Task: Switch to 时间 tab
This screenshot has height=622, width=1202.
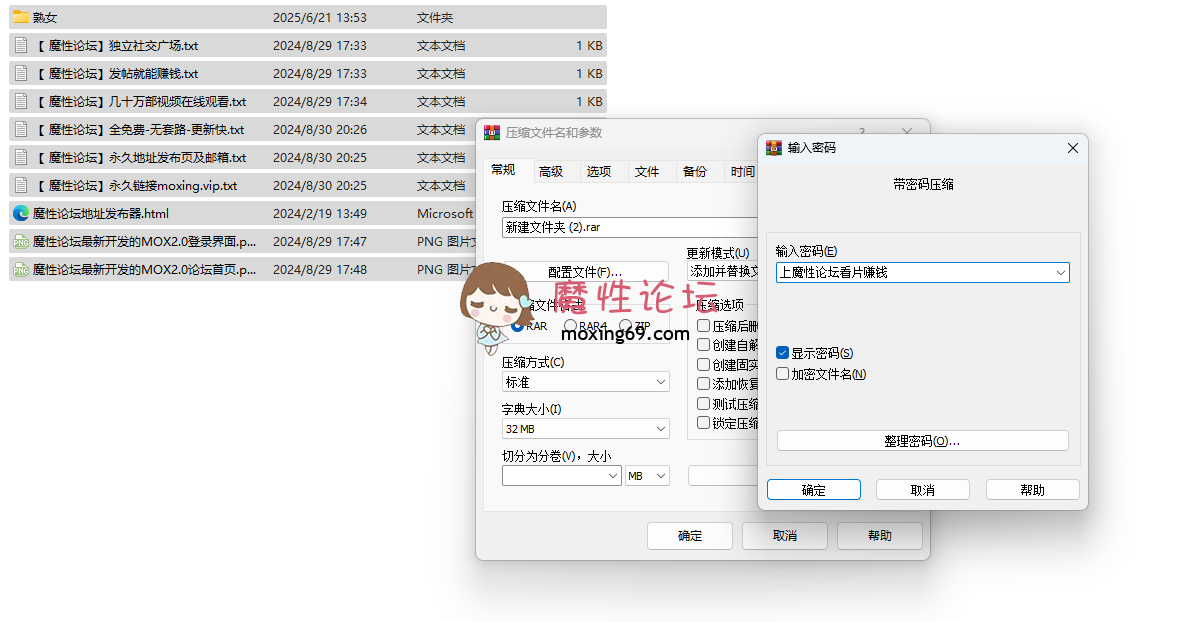Action: pyautogui.click(x=742, y=172)
